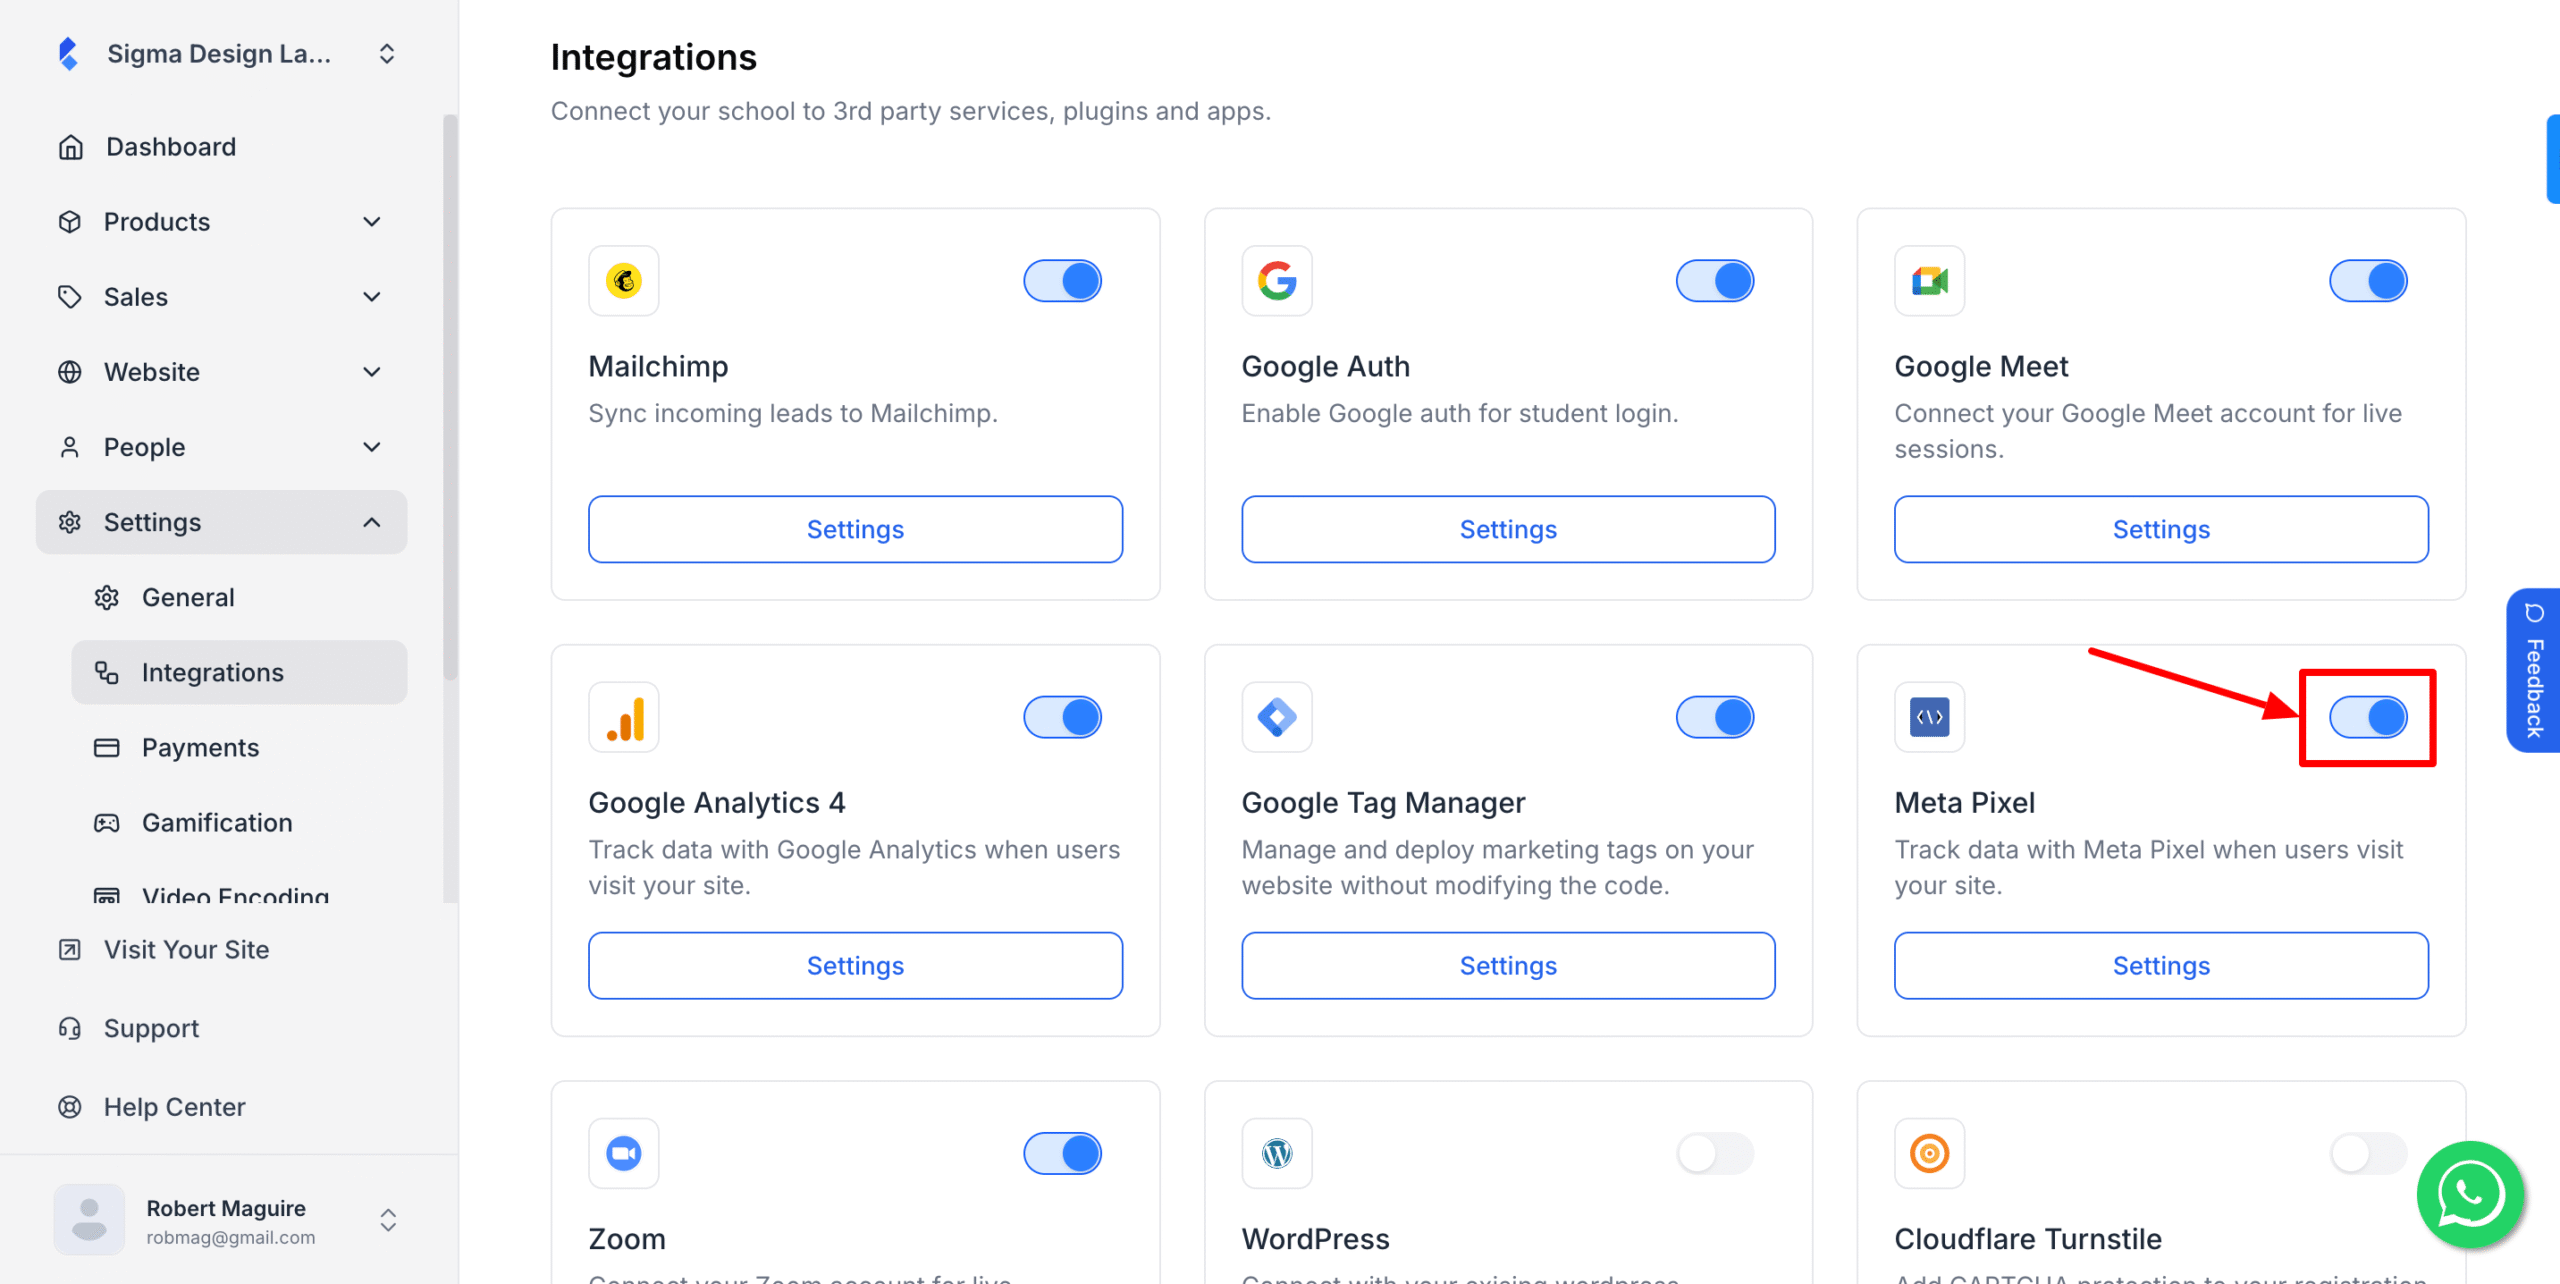Enable the WordPress integration toggle
Screen dimensions: 2560x1284
[x=1715, y=1153]
